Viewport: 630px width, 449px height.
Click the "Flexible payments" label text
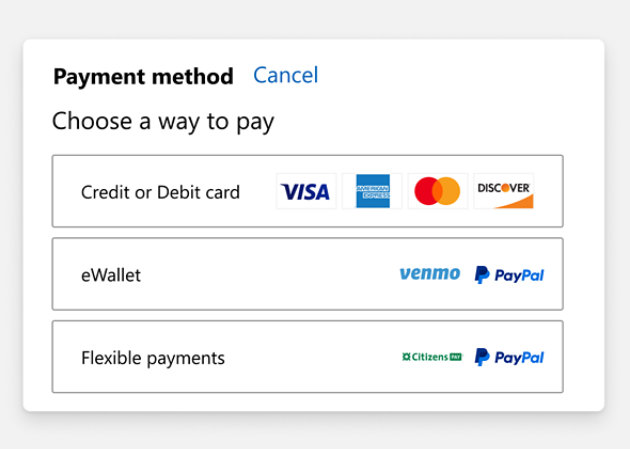click(153, 358)
